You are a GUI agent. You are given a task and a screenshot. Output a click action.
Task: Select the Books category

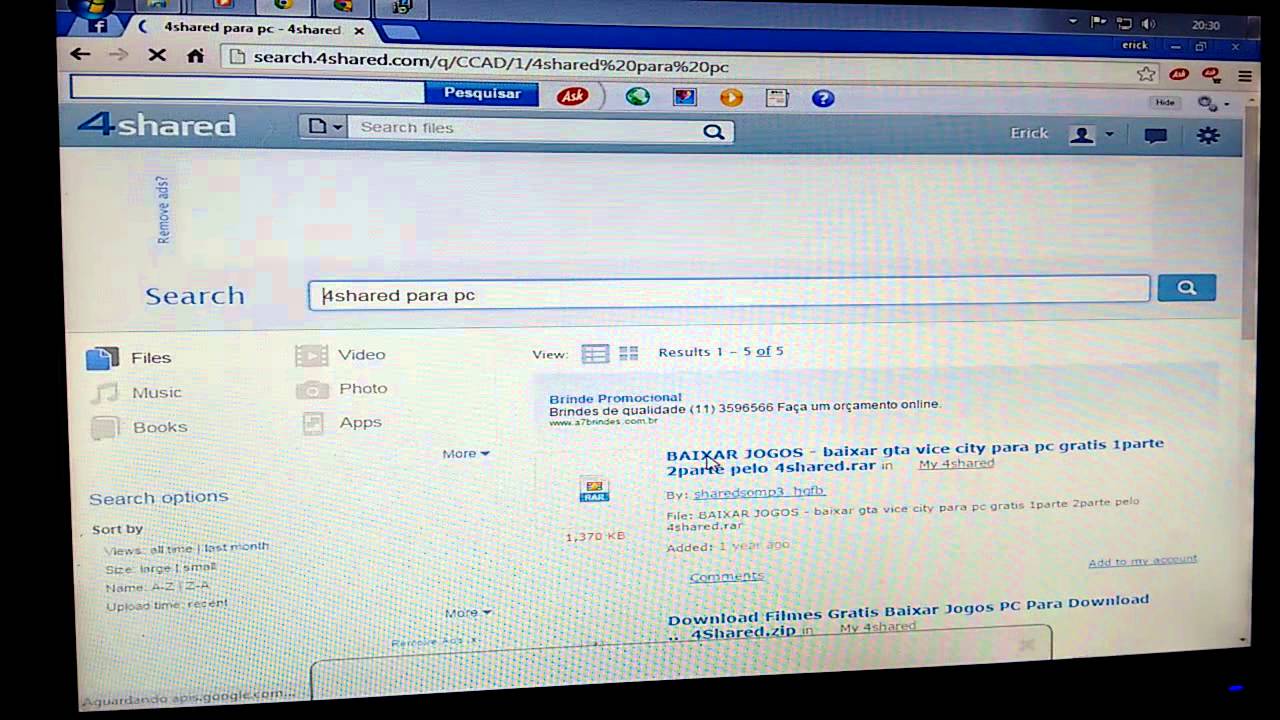(139, 428)
